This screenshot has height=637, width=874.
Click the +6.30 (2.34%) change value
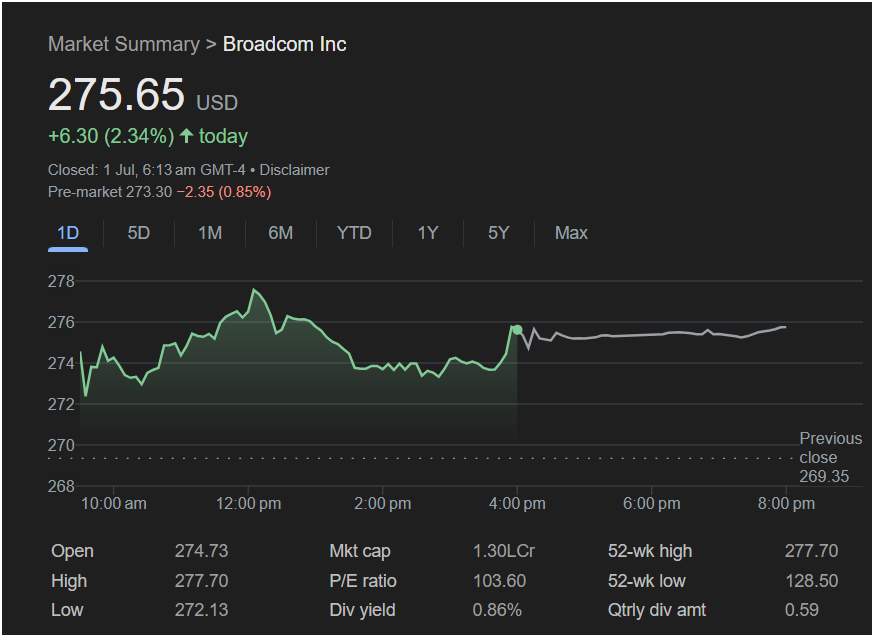click(x=111, y=136)
